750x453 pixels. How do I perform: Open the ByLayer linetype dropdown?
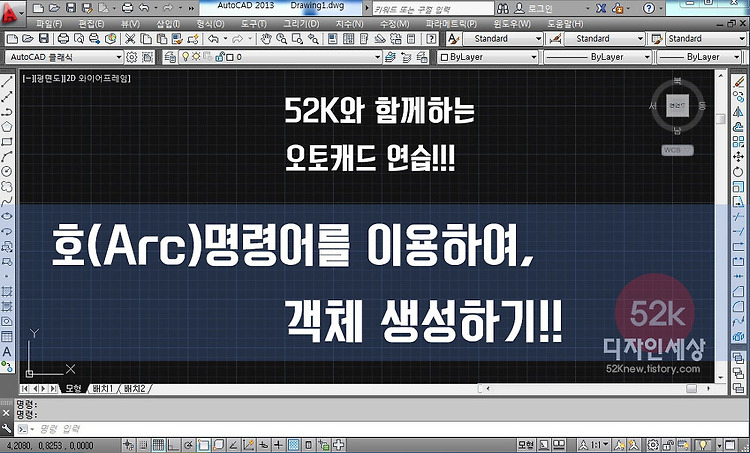598,57
